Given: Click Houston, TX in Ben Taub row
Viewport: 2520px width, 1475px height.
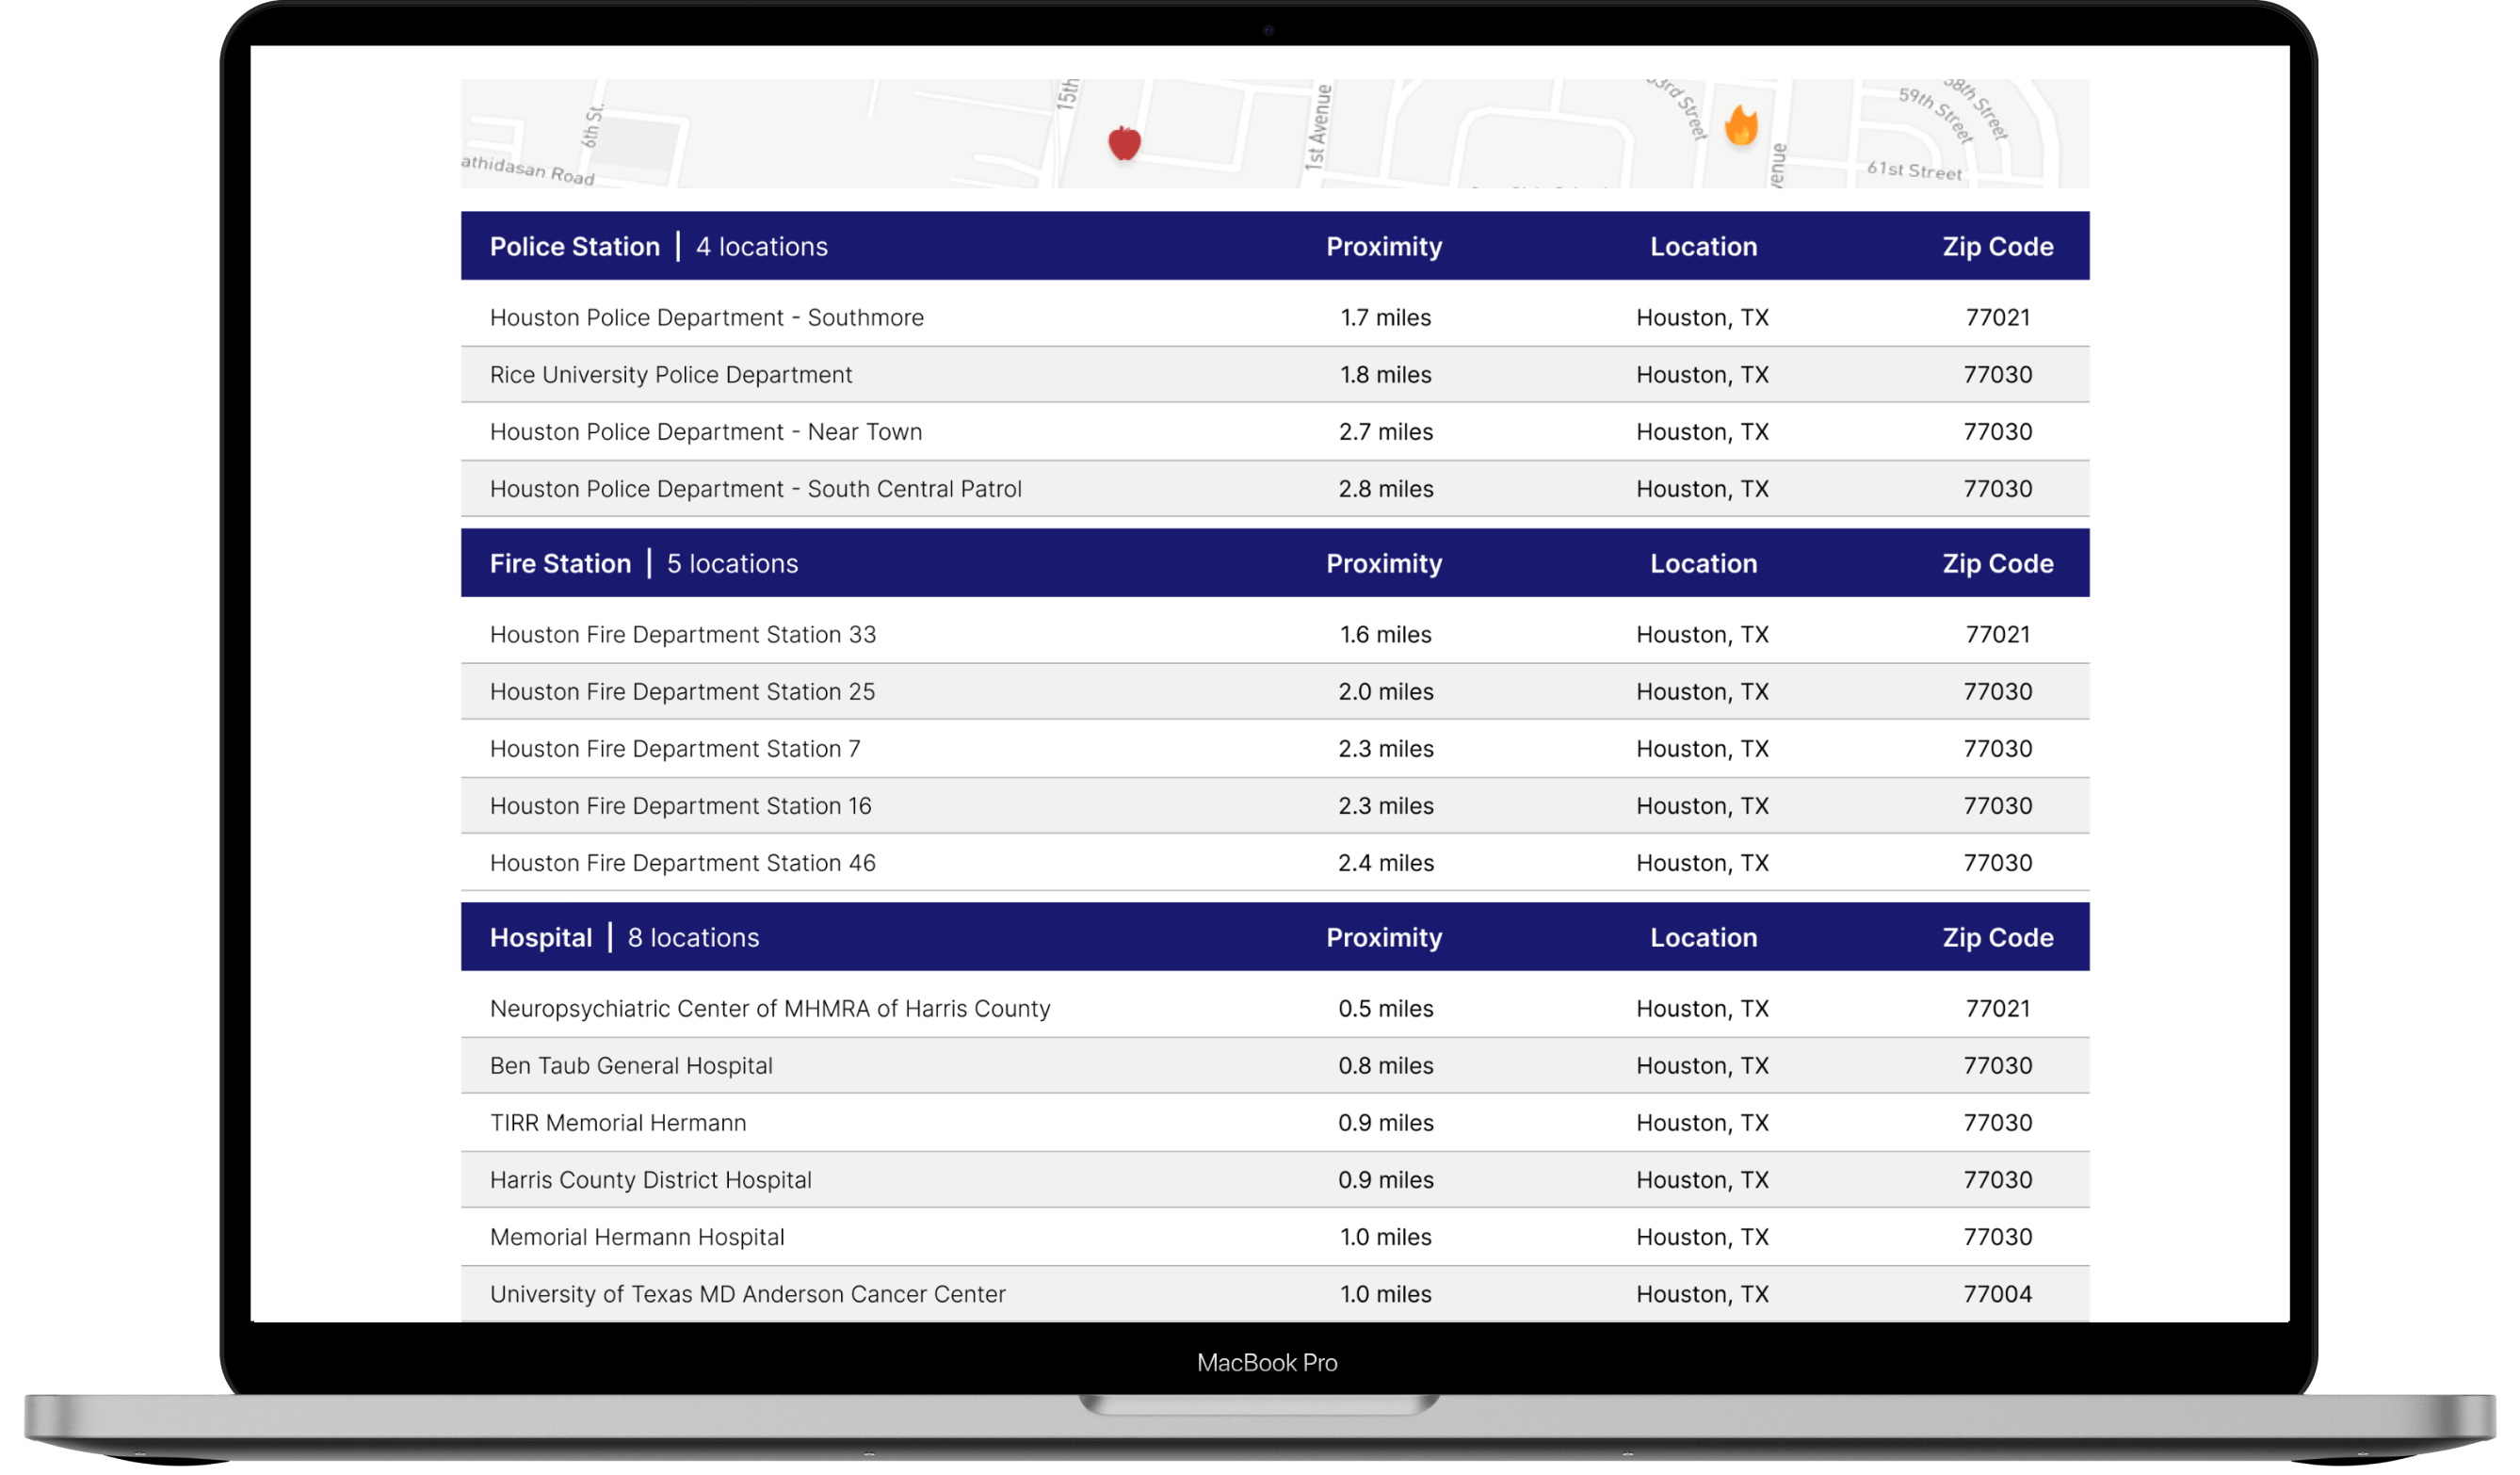Looking at the screenshot, I should pyautogui.click(x=1702, y=1065).
